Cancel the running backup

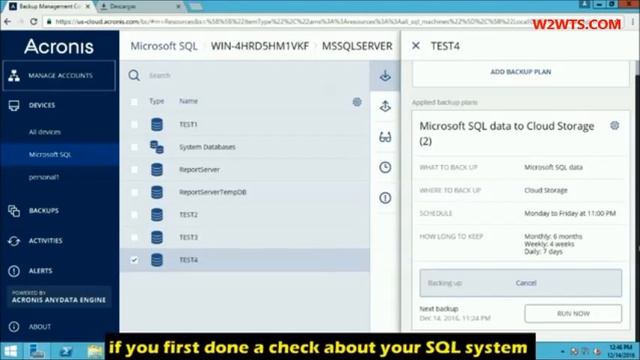pyautogui.click(x=526, y=283)
